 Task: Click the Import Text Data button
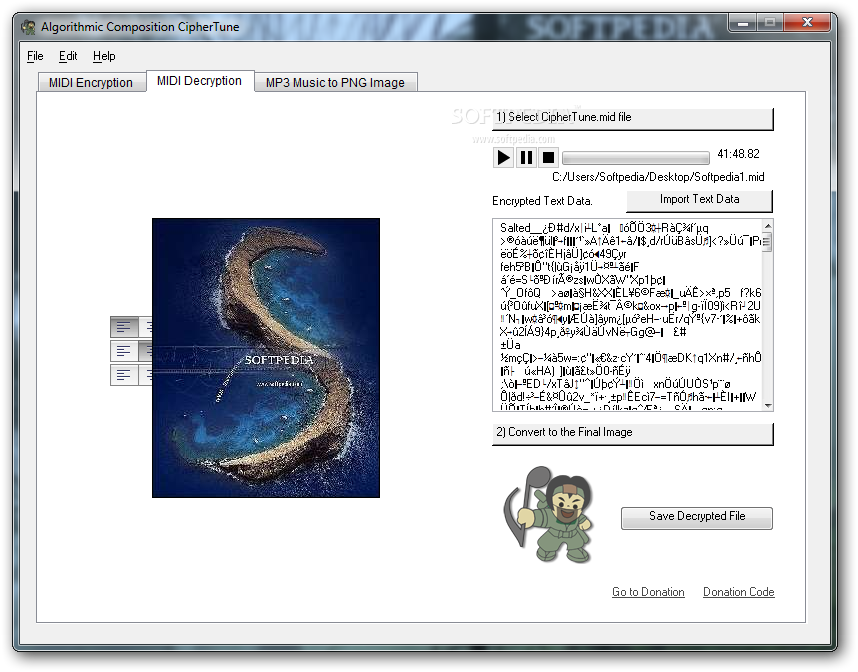point(699,200)
